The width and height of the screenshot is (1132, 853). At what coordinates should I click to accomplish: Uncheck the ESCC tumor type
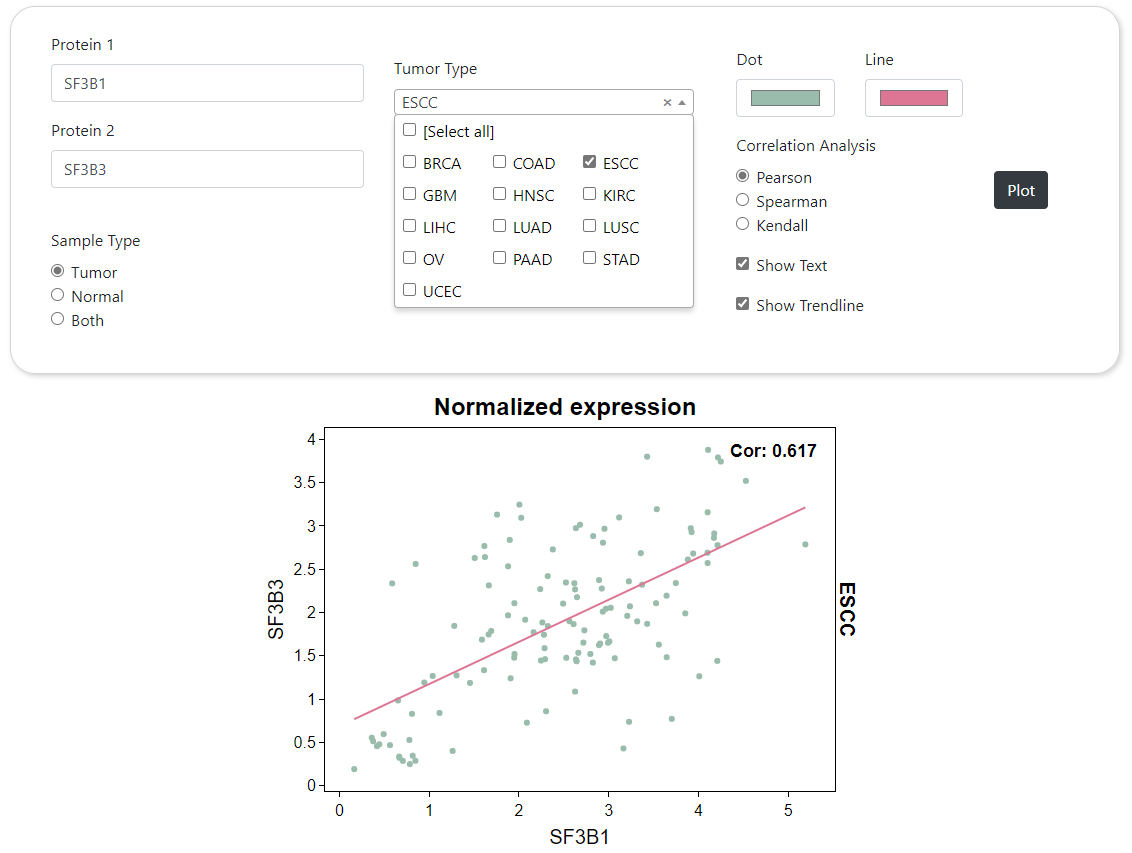(x=590, y=162)
